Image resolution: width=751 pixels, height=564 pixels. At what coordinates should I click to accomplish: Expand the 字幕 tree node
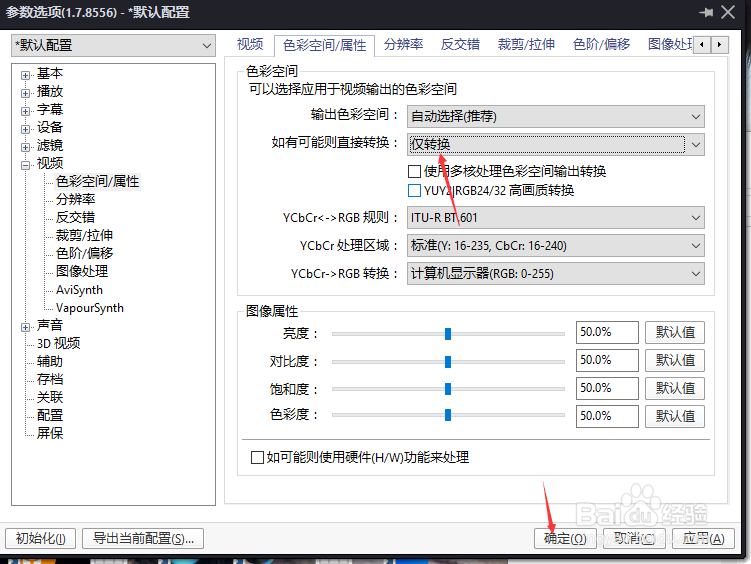(x=25, y=111)
